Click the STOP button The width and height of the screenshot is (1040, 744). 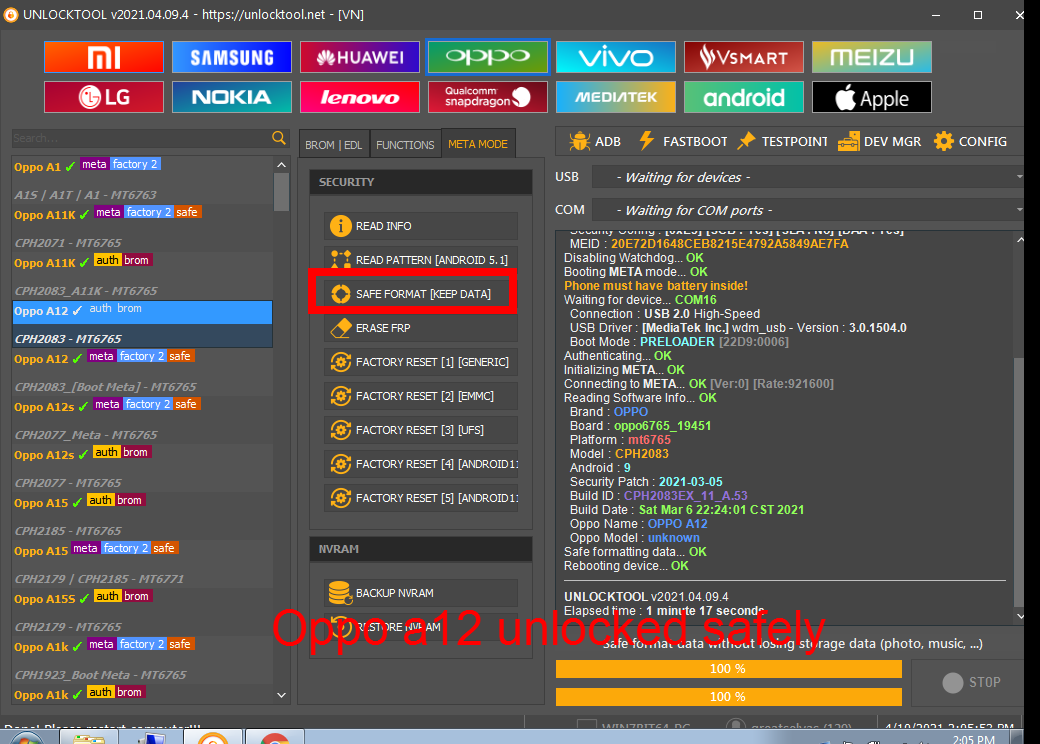click(968, 682)
